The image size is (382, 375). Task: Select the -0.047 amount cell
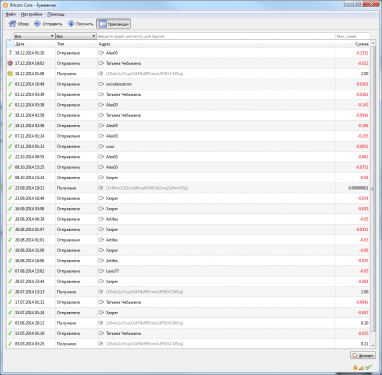[353, 313]
